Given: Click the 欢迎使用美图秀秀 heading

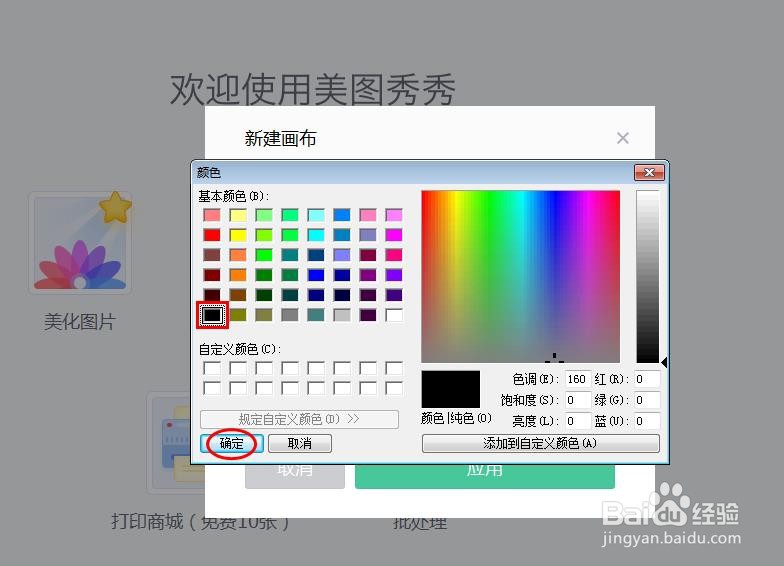Looking at the screenshot, I should point(313,90).
